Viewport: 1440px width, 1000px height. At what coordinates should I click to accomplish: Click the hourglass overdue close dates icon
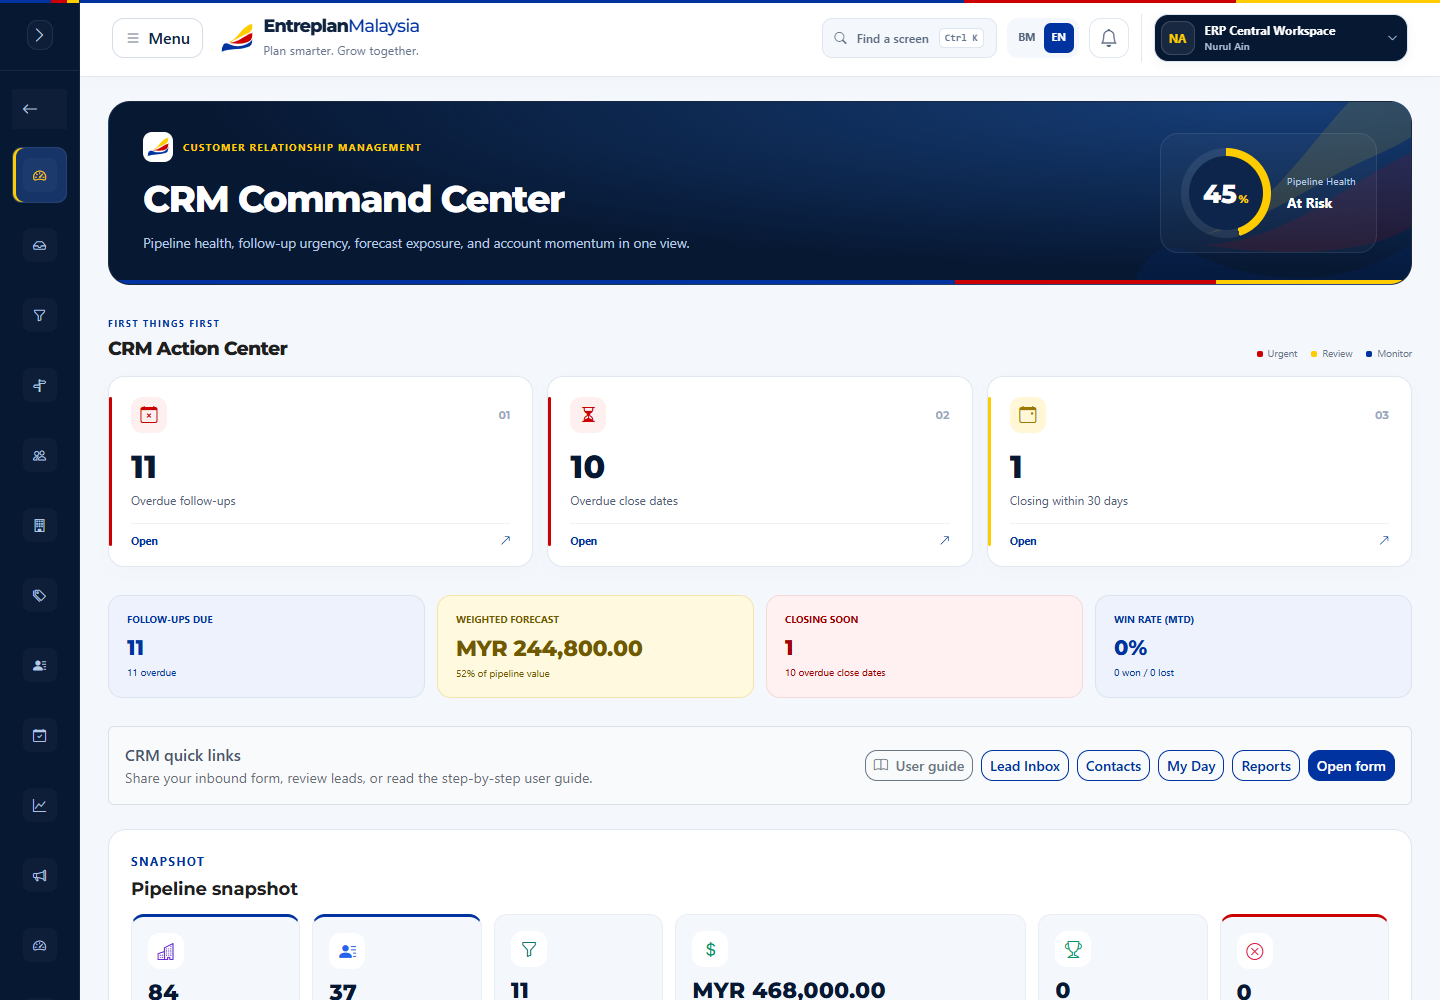pos(588,415)
